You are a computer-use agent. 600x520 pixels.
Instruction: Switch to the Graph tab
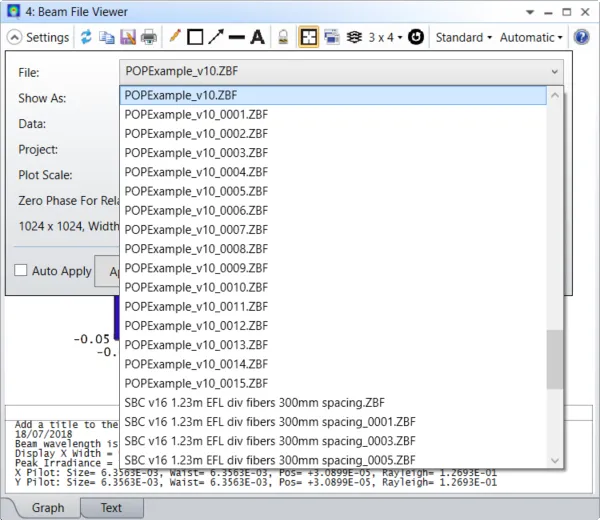[x=48, y=508]
